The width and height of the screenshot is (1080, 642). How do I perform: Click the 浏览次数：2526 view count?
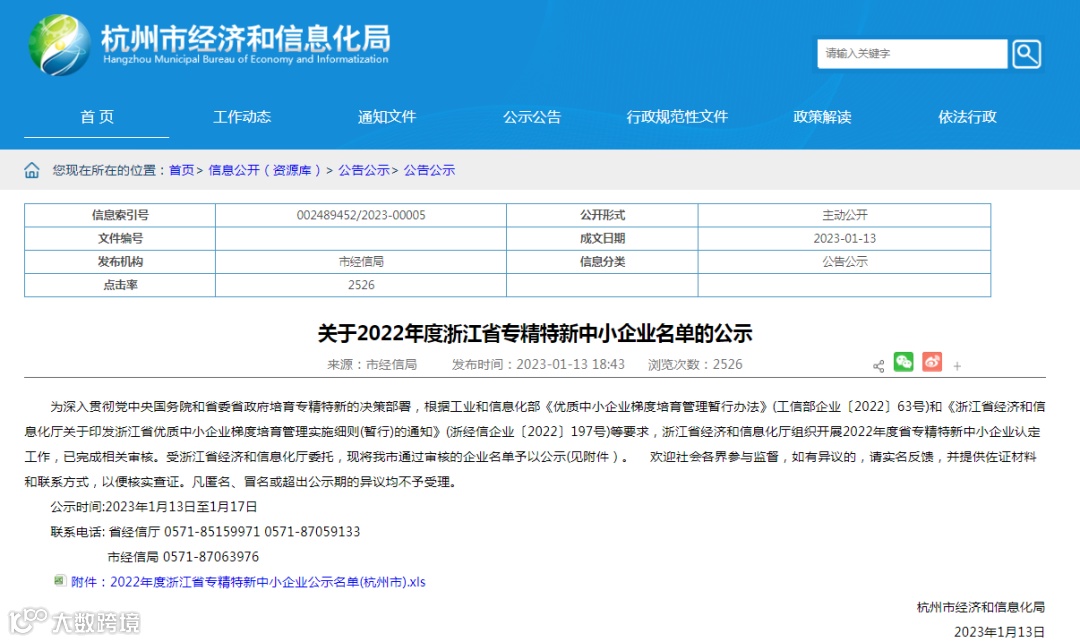tap(695, 364)
